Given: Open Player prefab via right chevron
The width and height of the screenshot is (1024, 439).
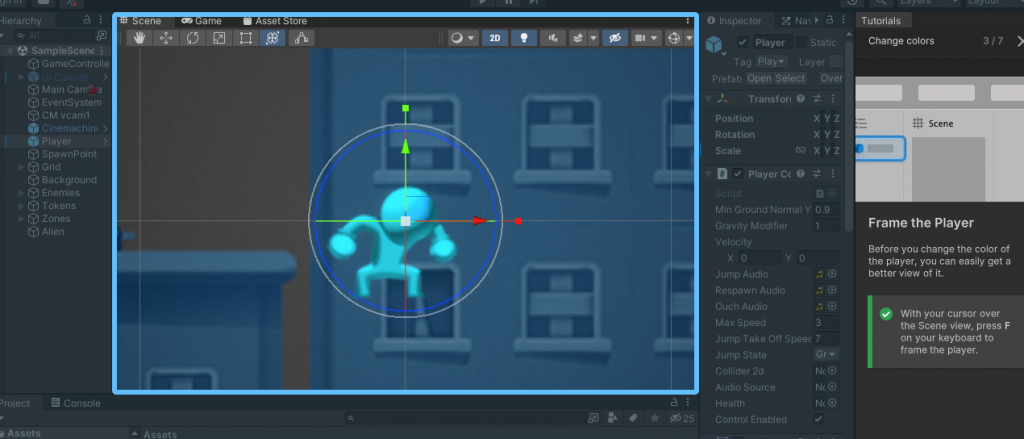Looking at the screenshot, I should tap(104, 141).
